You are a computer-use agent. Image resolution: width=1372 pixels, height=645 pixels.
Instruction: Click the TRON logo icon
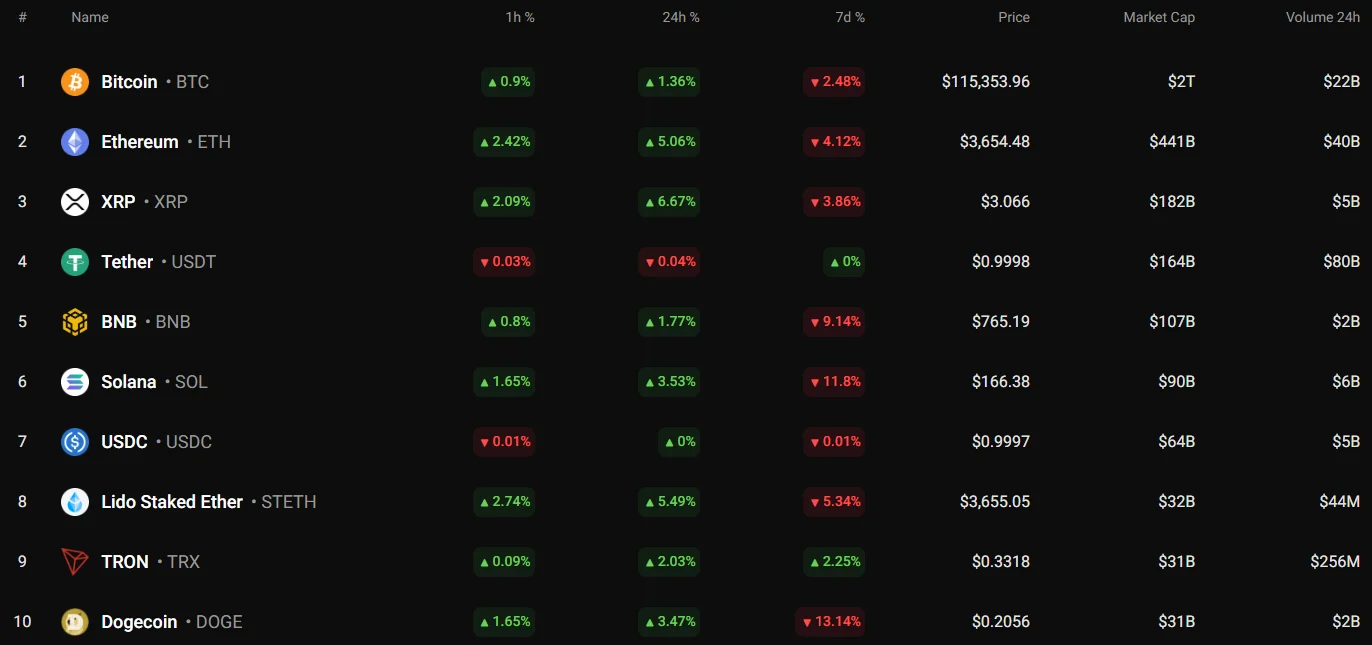point(75,562)
